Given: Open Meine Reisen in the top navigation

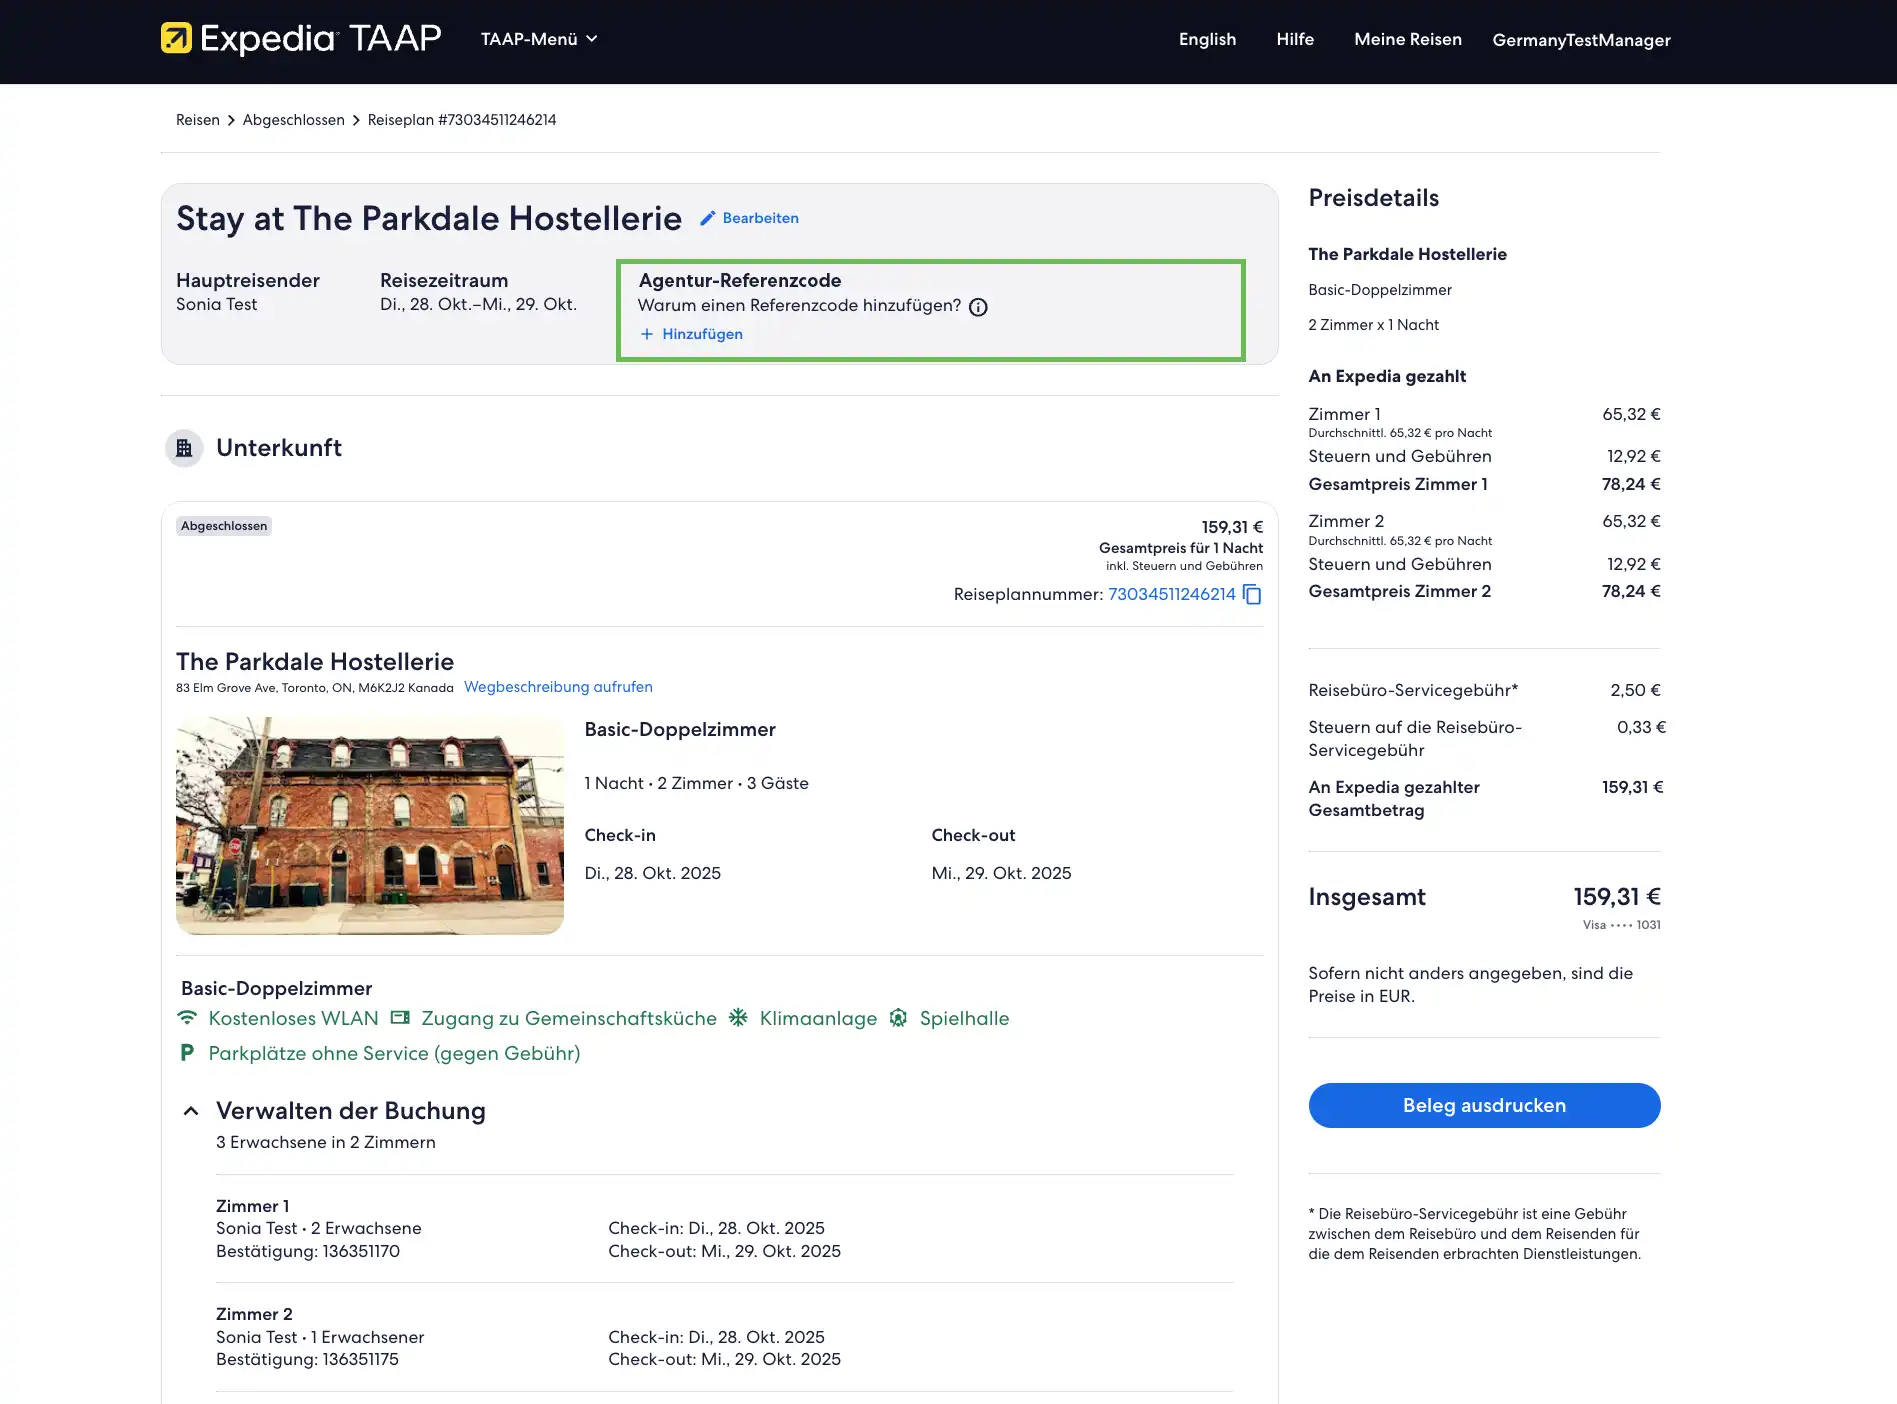Looking at the screenshot, I should 1407,39.
